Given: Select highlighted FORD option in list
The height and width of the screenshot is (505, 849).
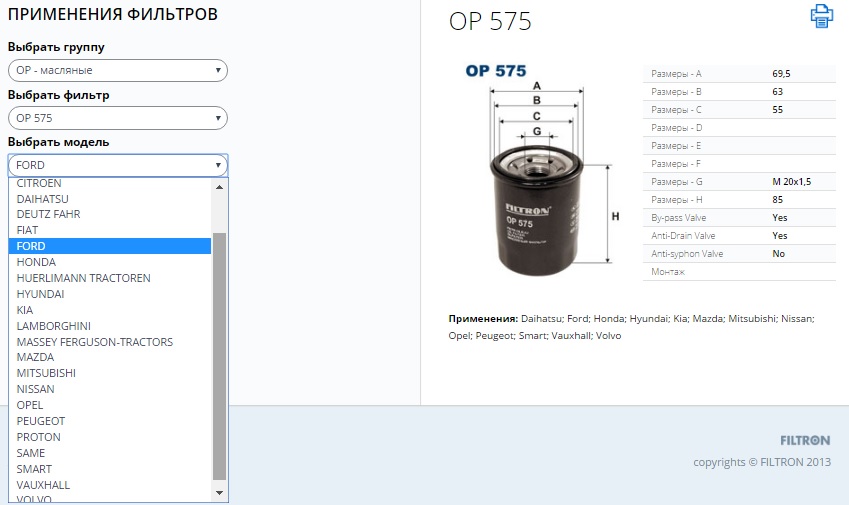Looking at the screenshot, I should [x=109, y=246].
